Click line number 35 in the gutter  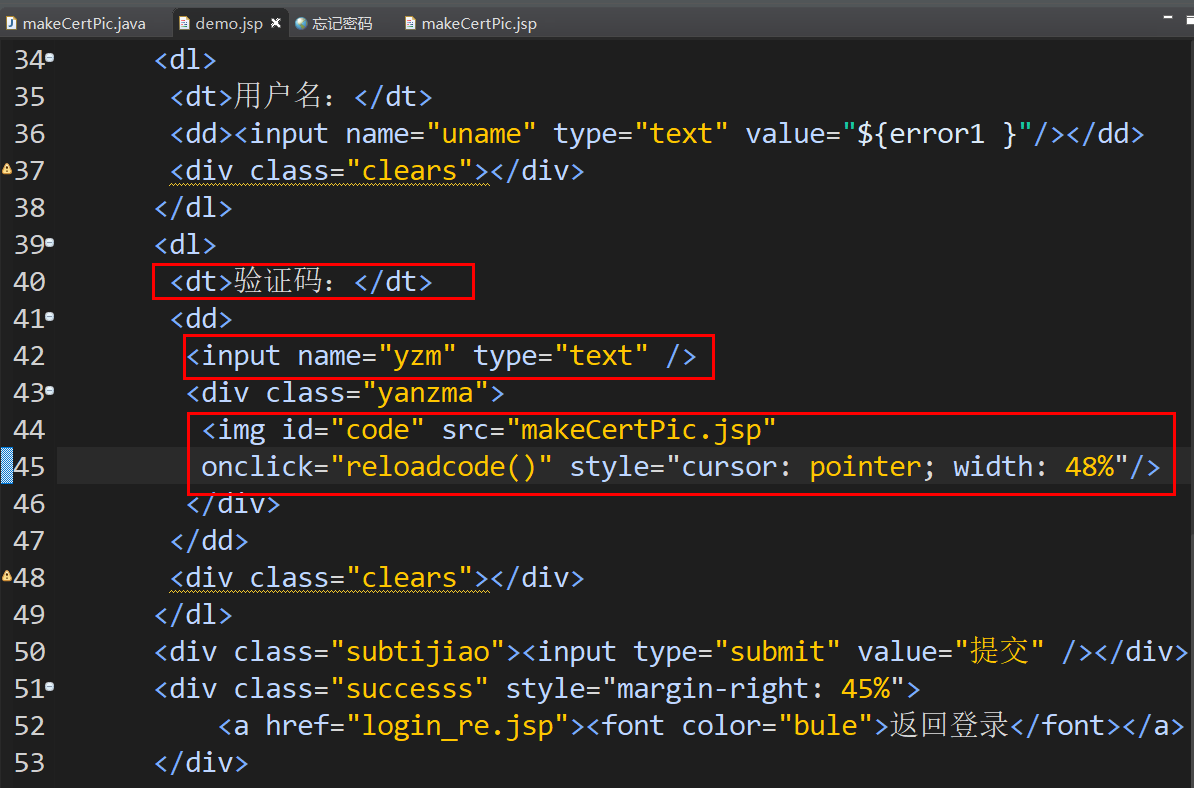click(x=29, y=97)
